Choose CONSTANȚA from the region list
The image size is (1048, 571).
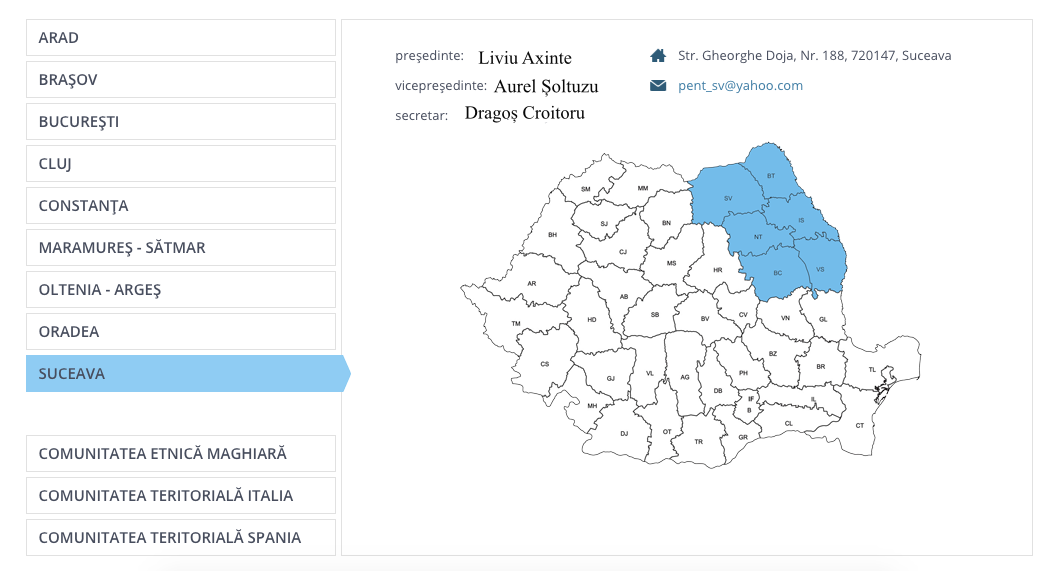tap(180, 206)
